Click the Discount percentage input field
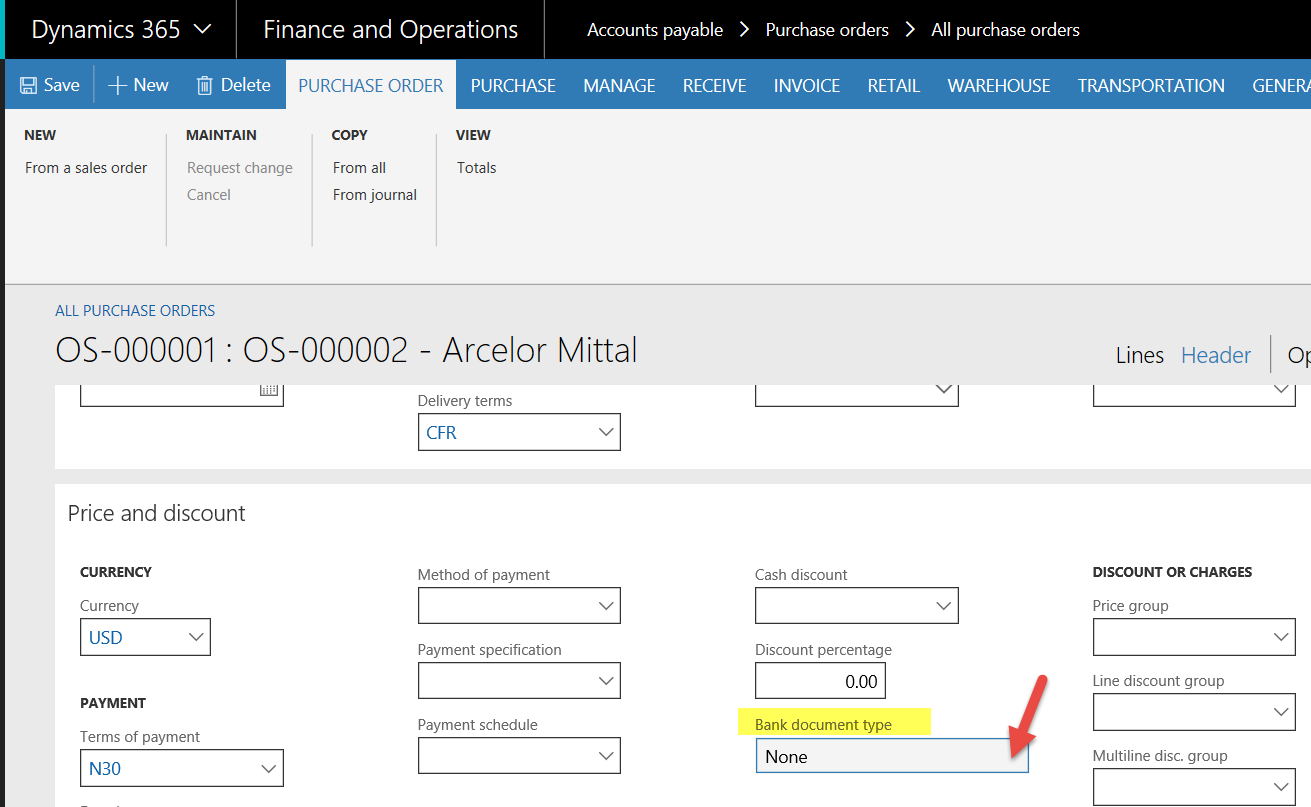 pos(820,681)
